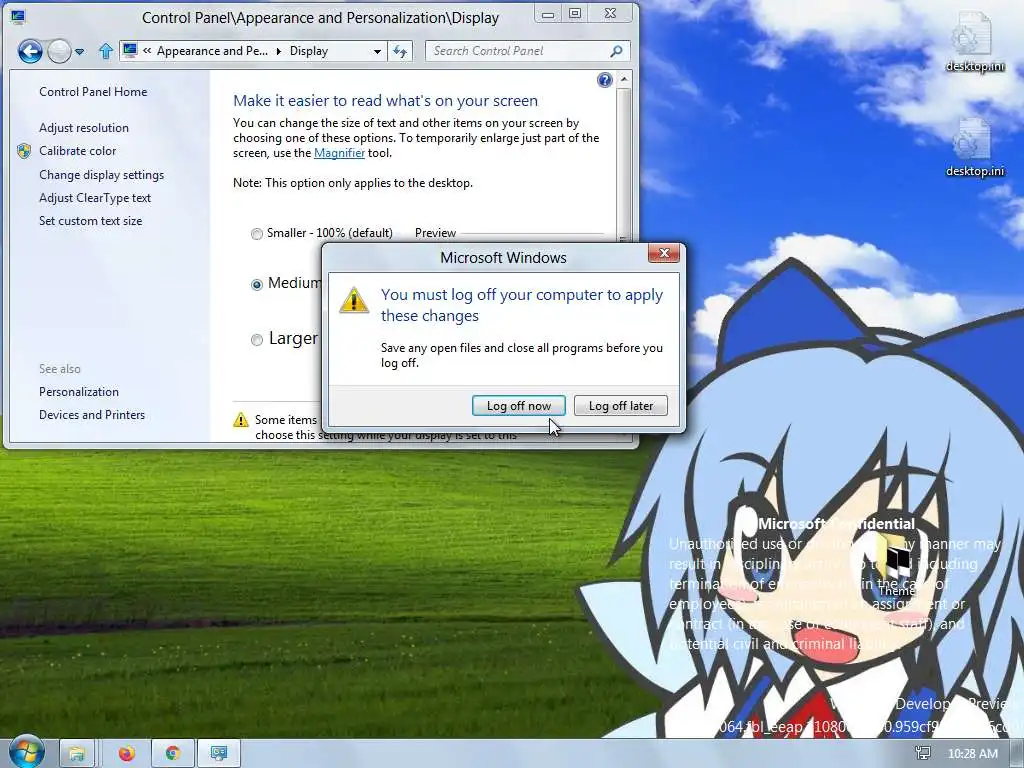Image resolution: width=1024 pixels, height=768 pixels.
Task: Switch to Control Panel taskbar button
Action: click(x=219, y=754)
